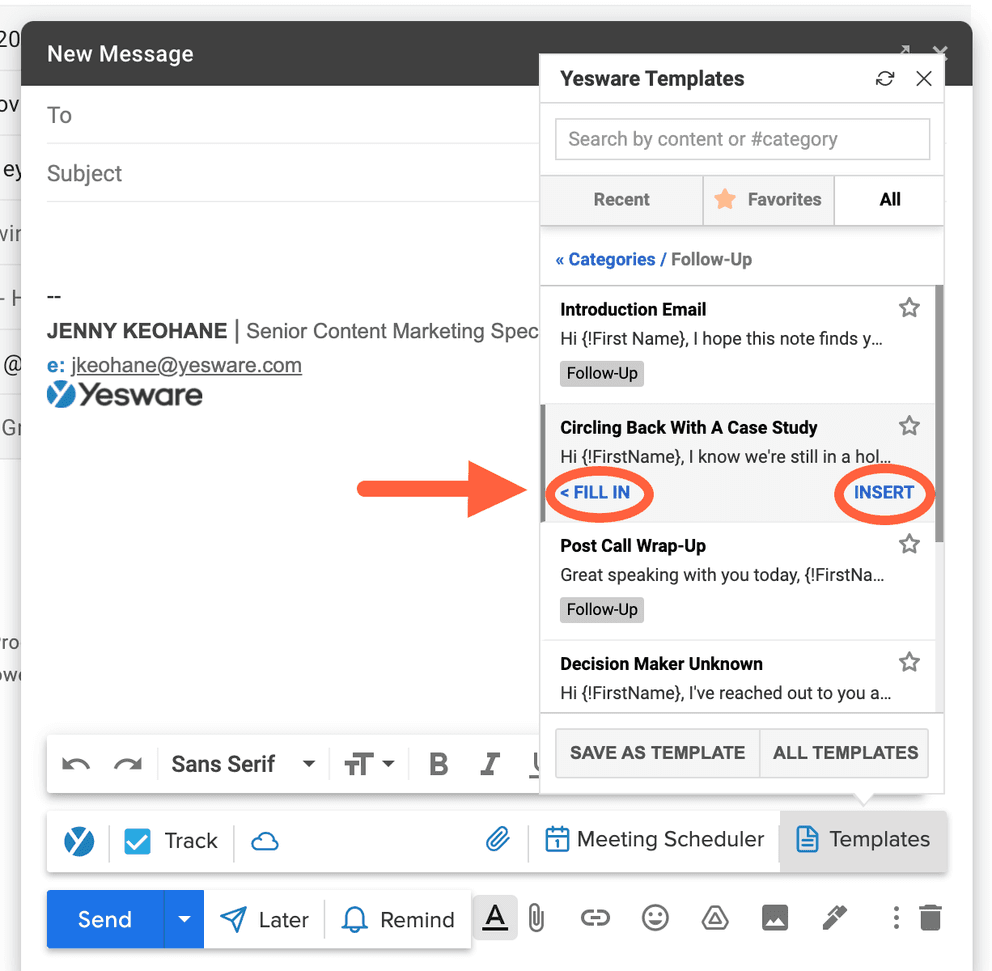Open the Recent templates tab

coord(621,200)
